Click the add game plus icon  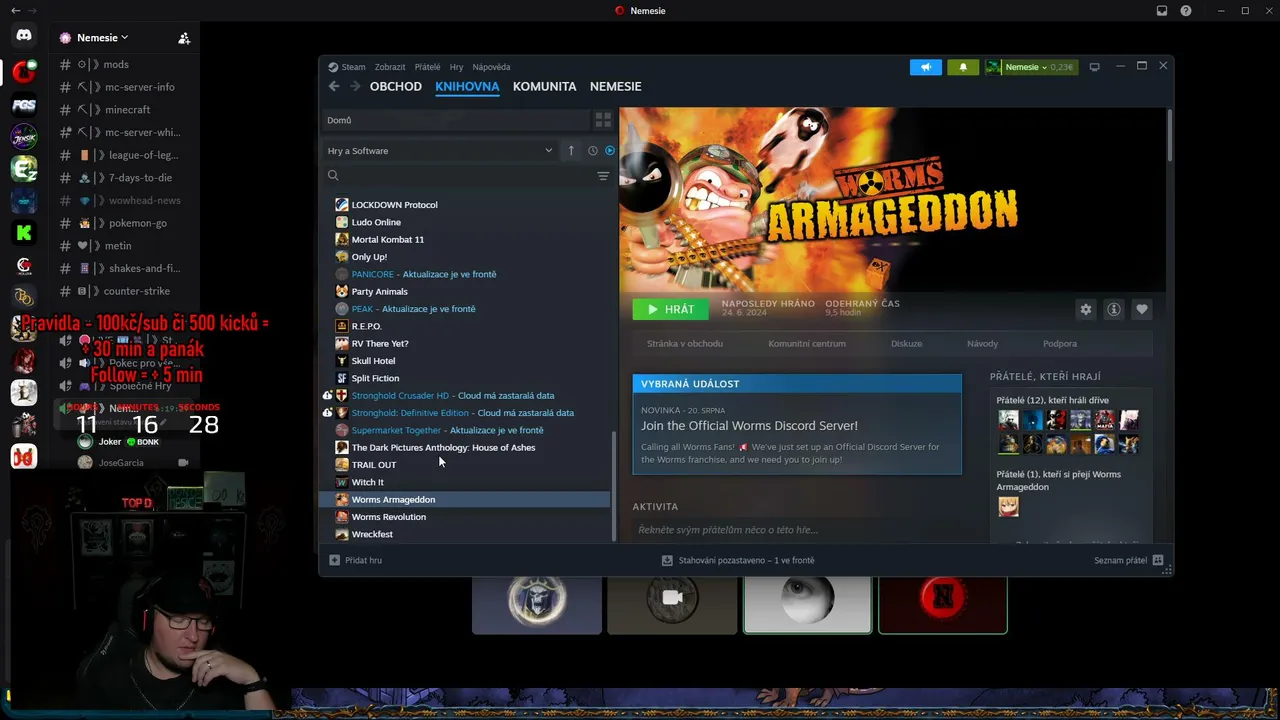[x=335, y=560]
